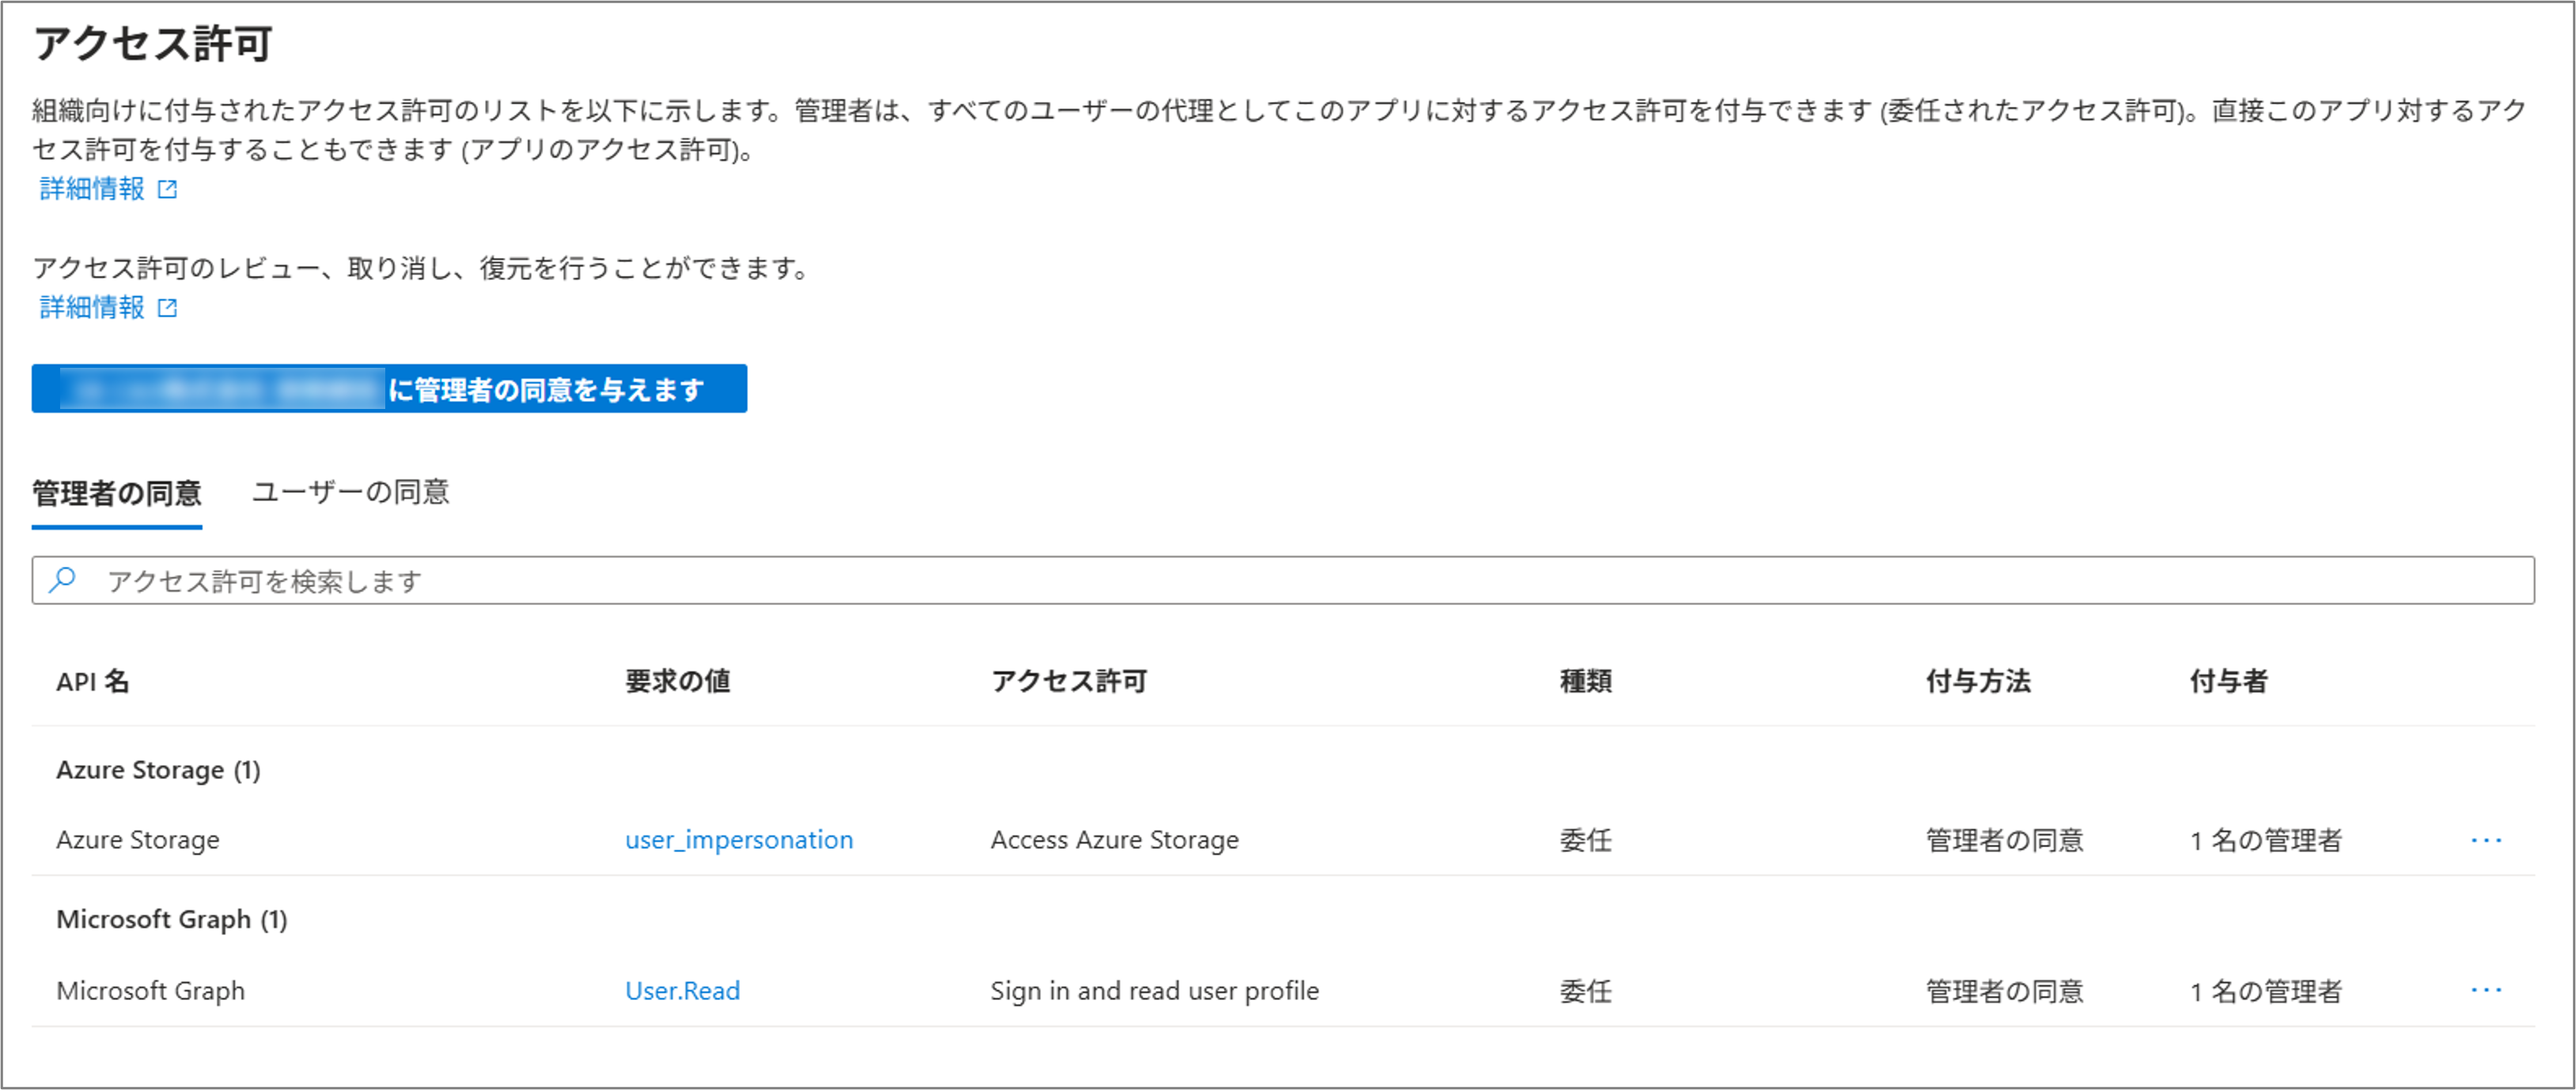Click the grant admin consent button
The width and height of the screenshot is (2576, 1090).
pyautogui.click(x=389, y=388)
